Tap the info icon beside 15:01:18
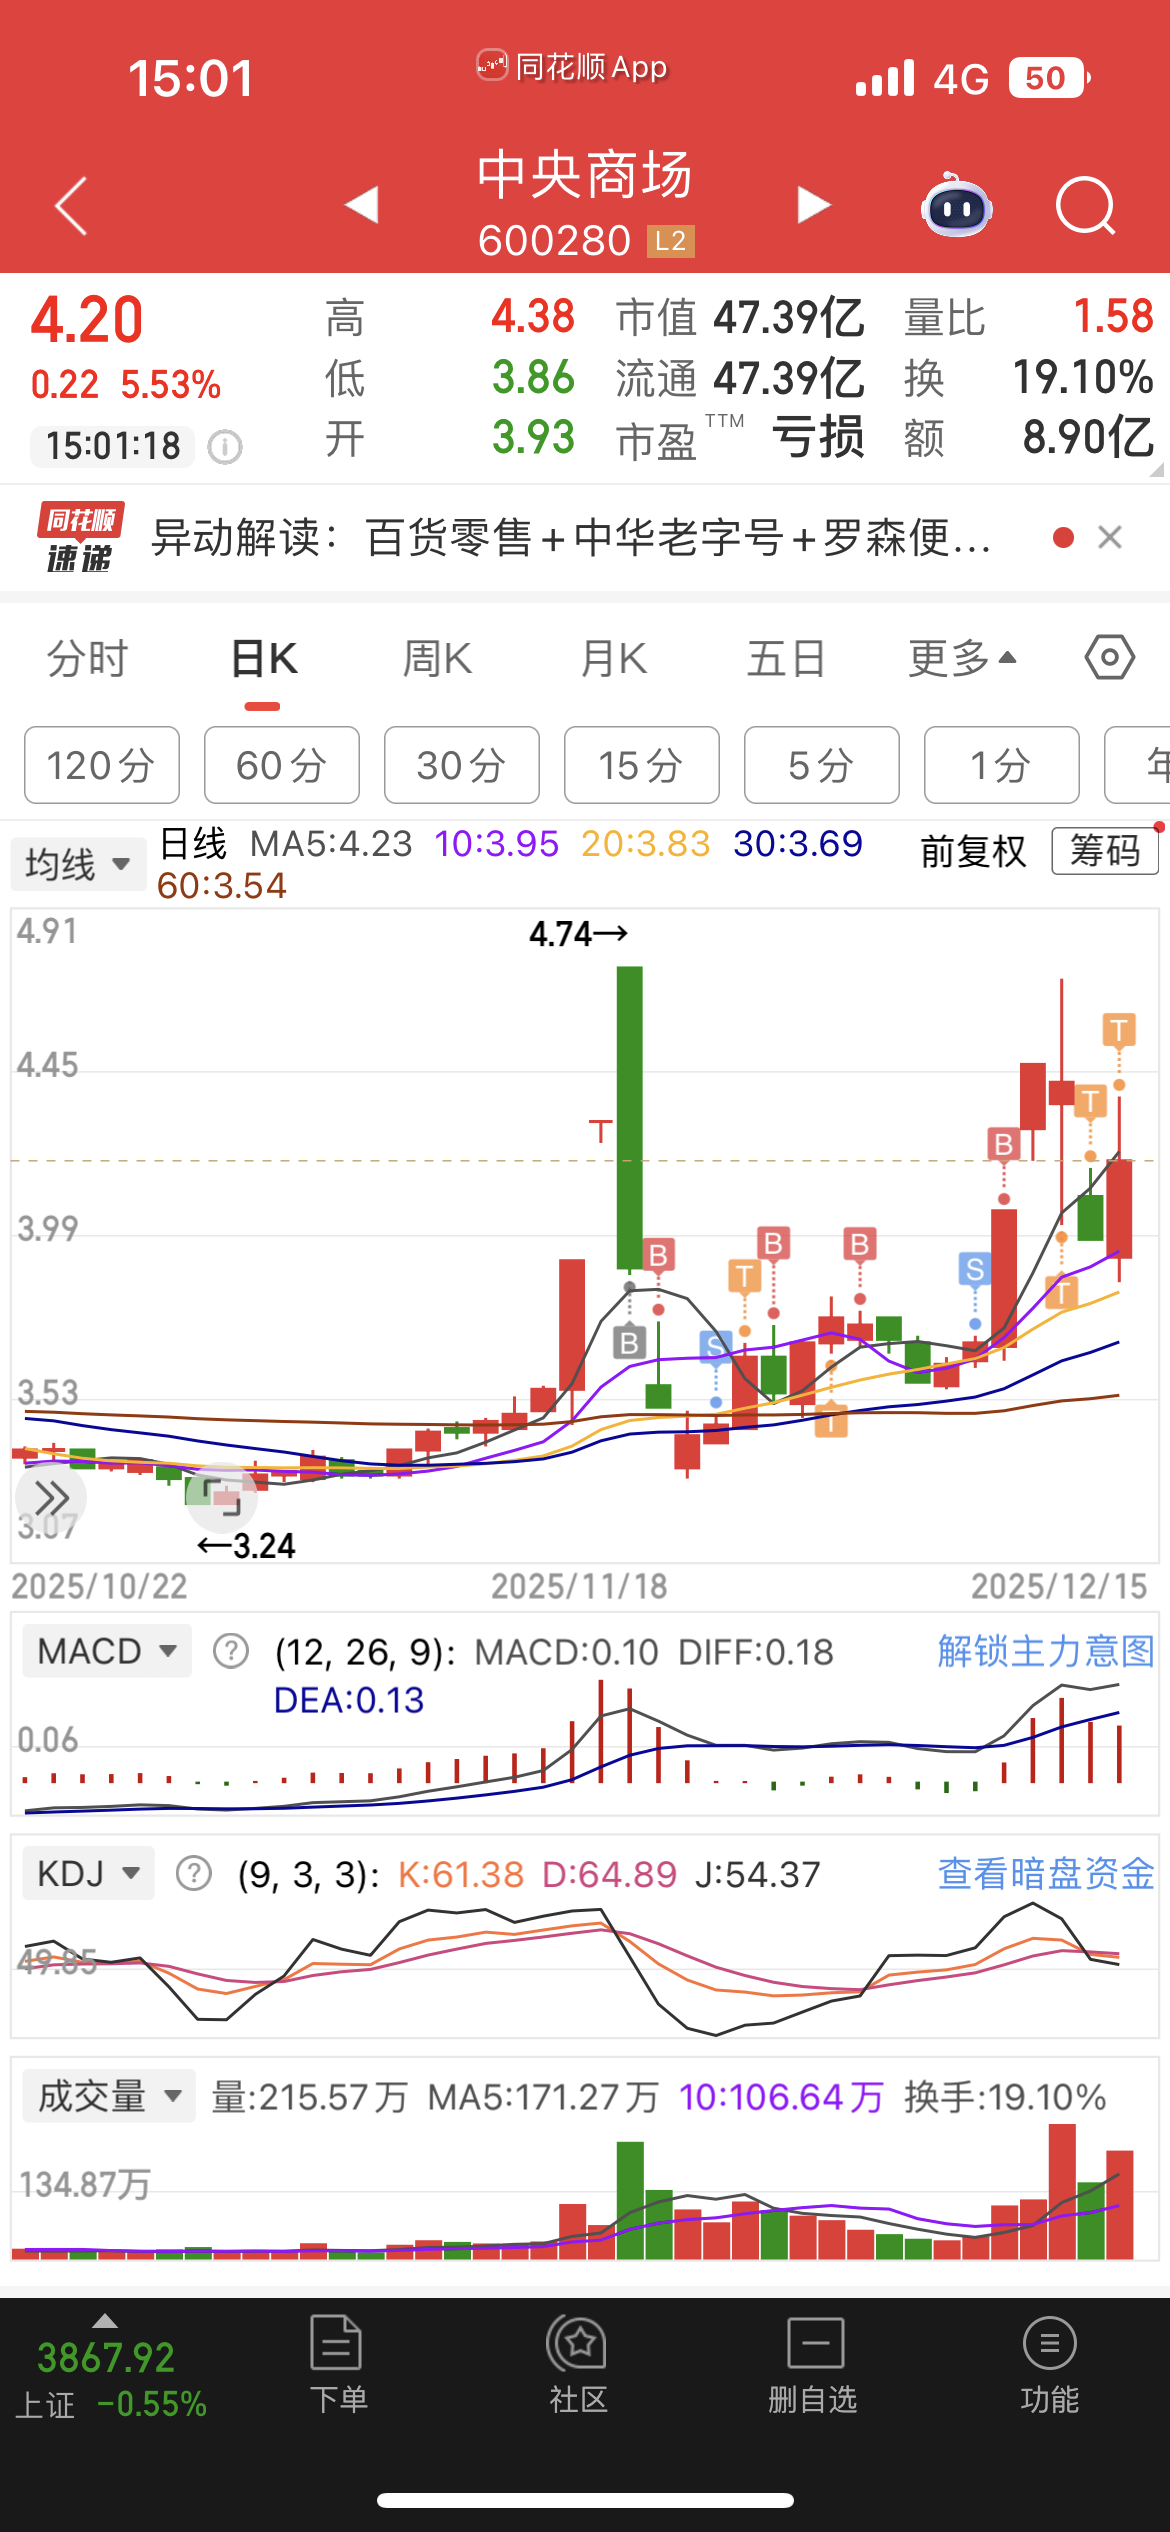 pos(225,446)
